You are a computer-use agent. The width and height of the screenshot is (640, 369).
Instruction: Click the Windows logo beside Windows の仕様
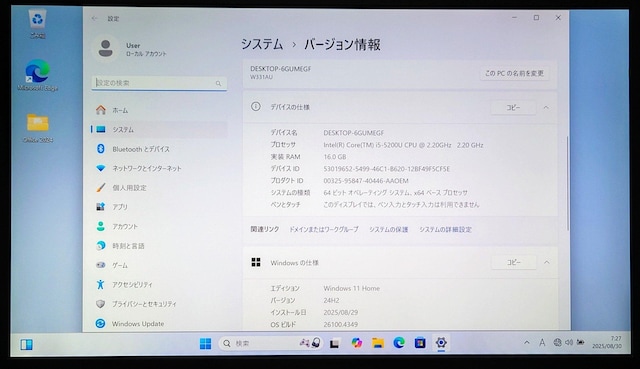coord(256,262)
